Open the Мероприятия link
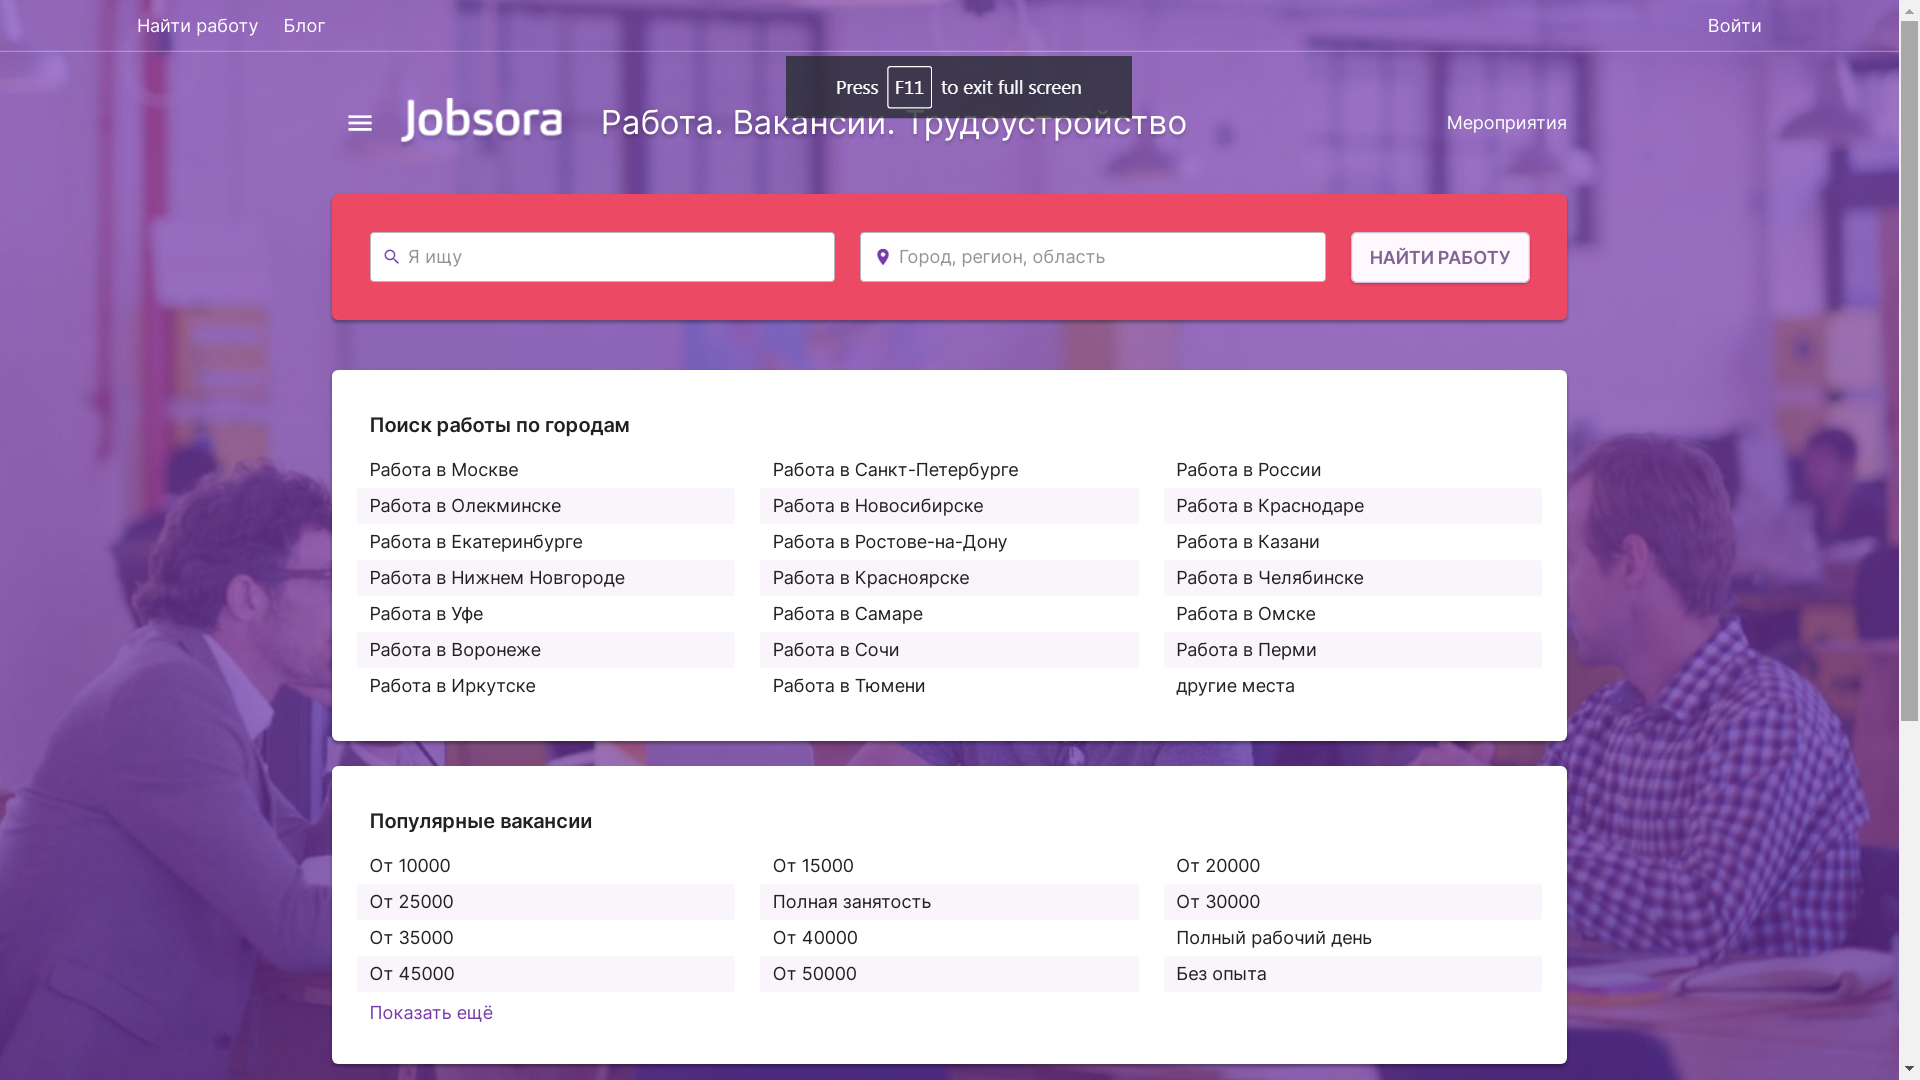 1506,123
